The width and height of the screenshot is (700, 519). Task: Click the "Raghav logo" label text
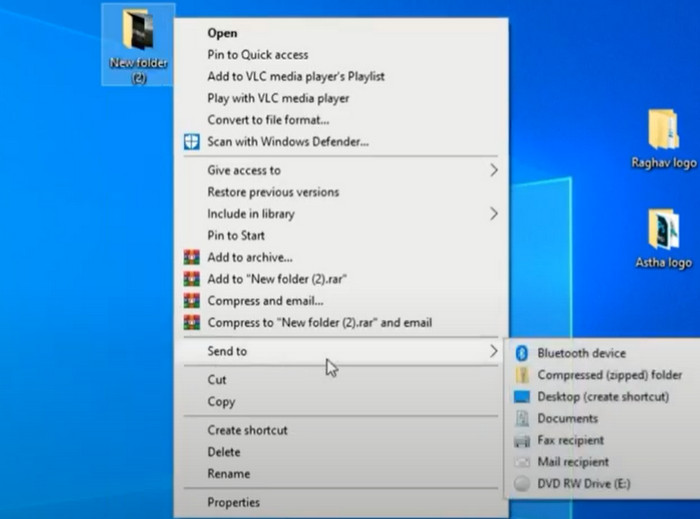click(x=664, y=162)
